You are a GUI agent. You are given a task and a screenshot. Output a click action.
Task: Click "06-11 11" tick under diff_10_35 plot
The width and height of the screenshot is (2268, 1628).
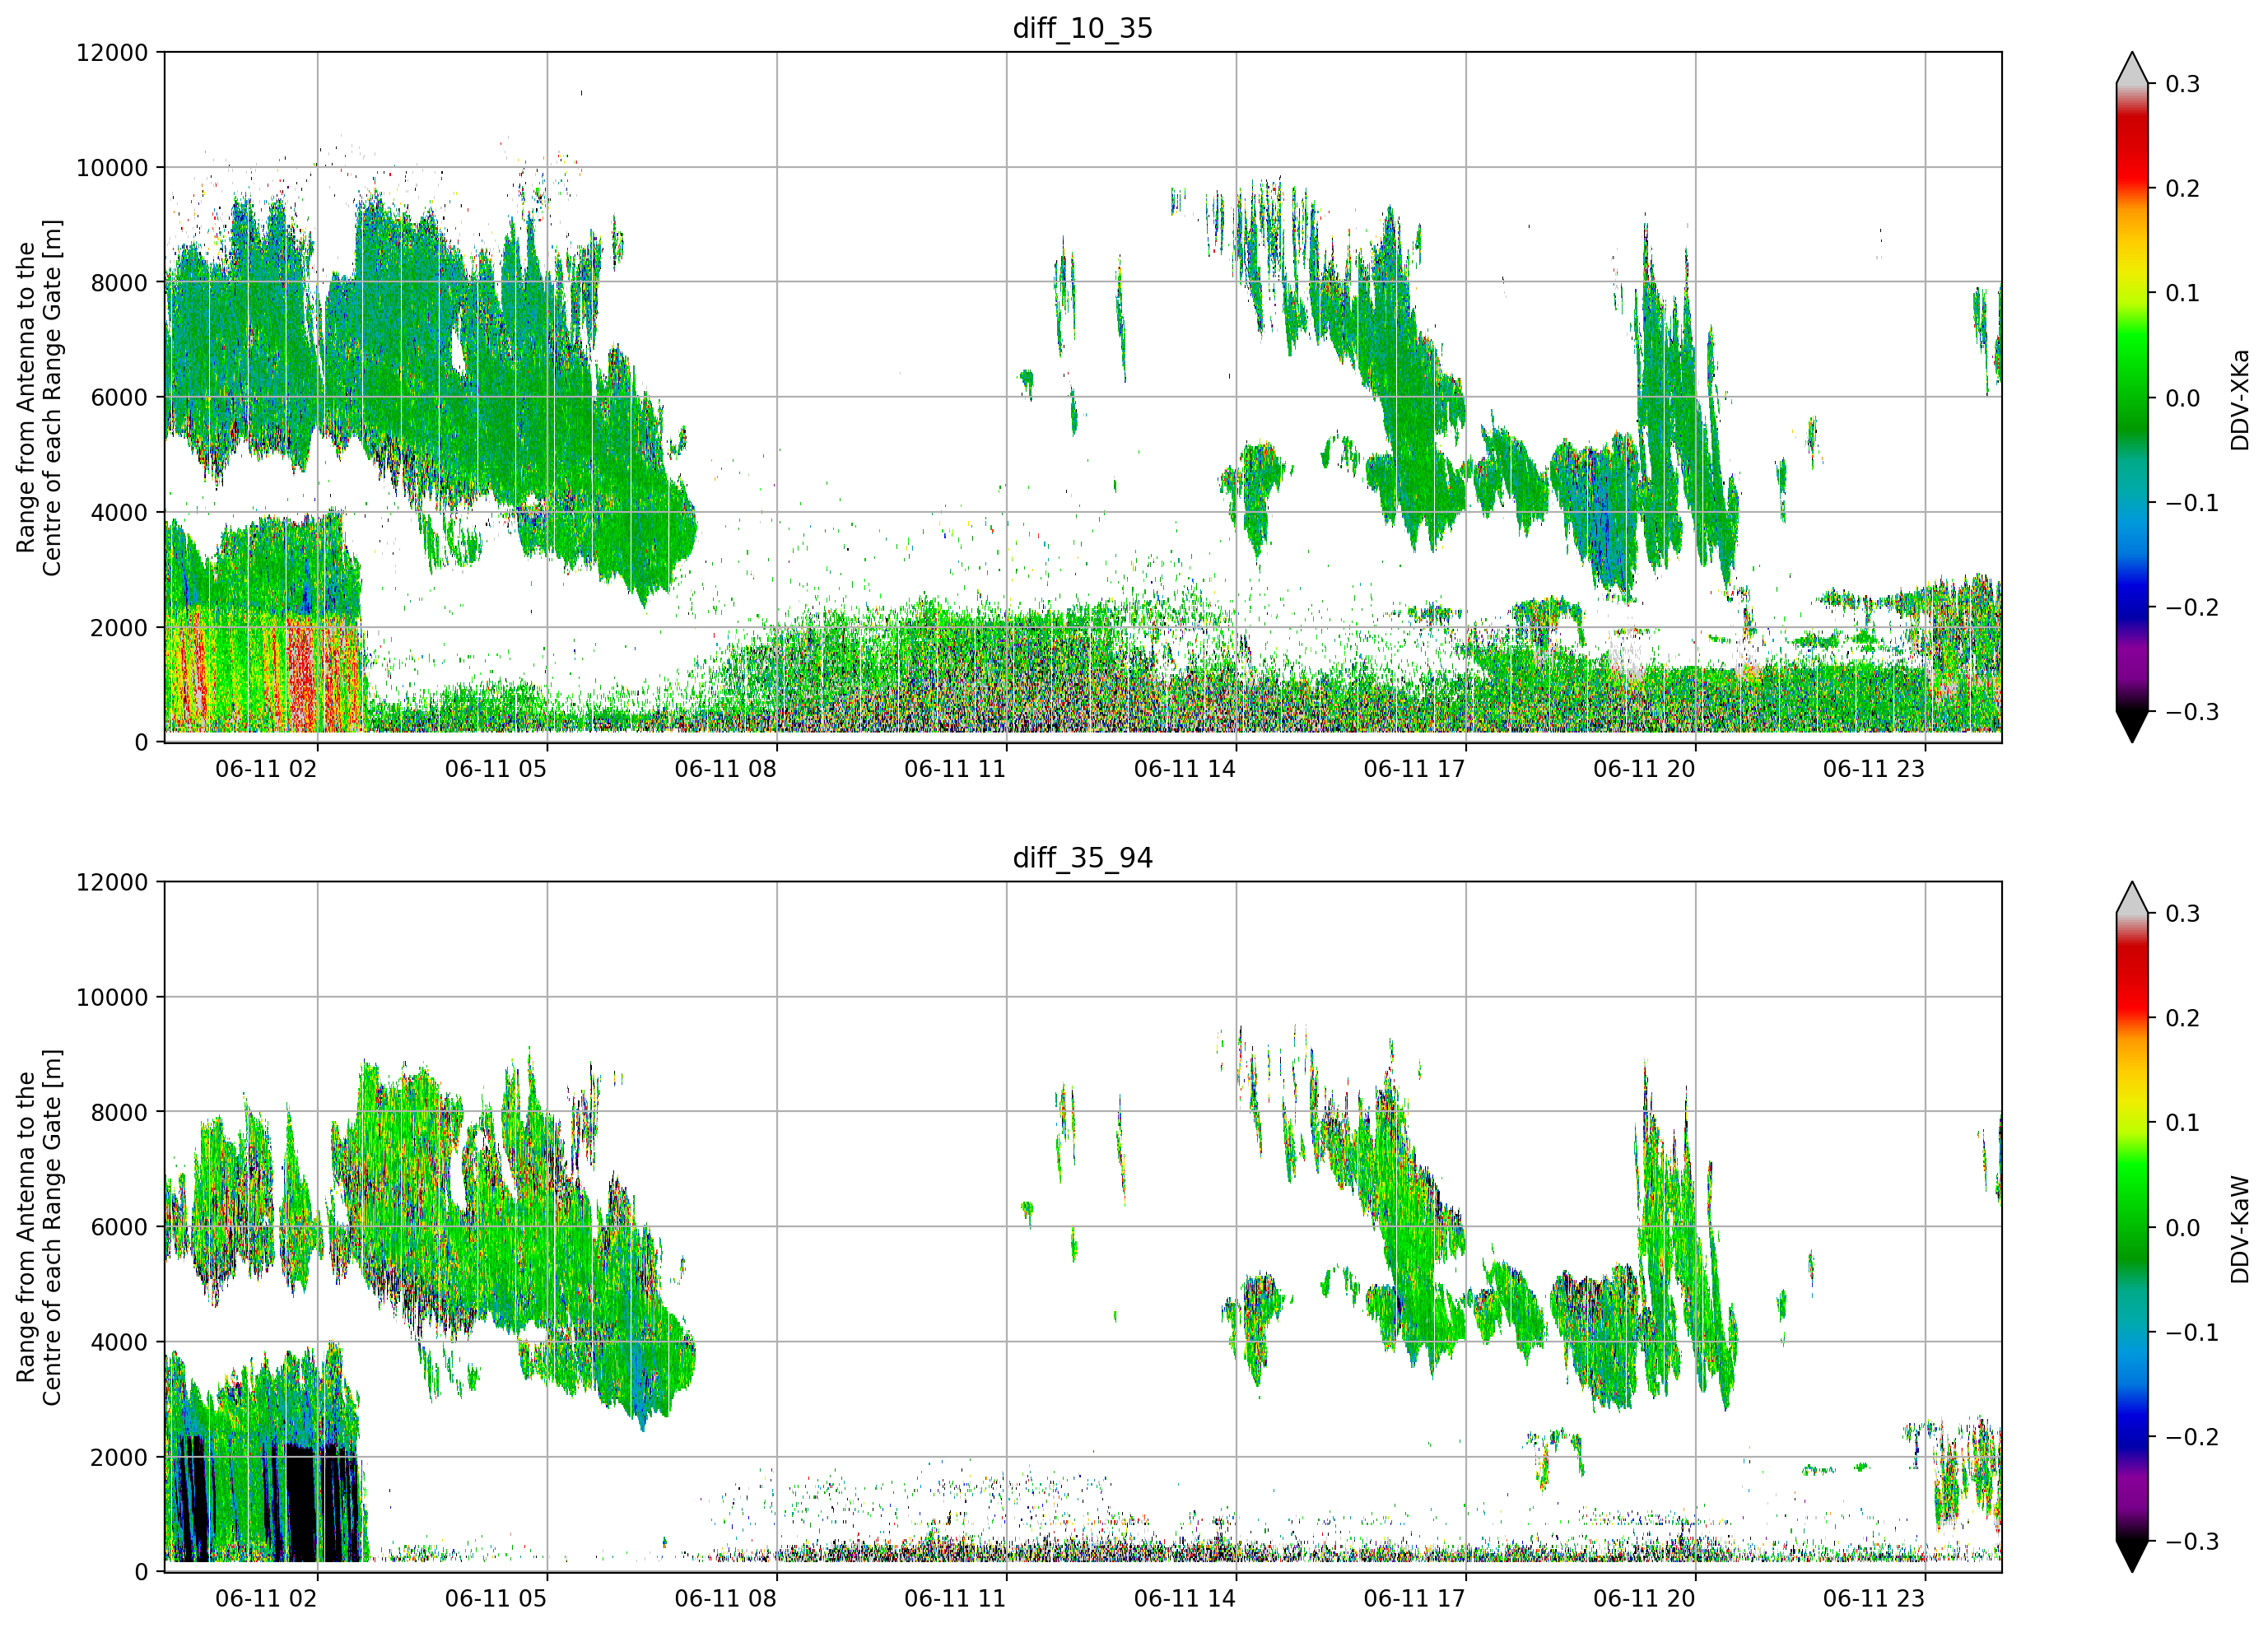coord(955,769)
